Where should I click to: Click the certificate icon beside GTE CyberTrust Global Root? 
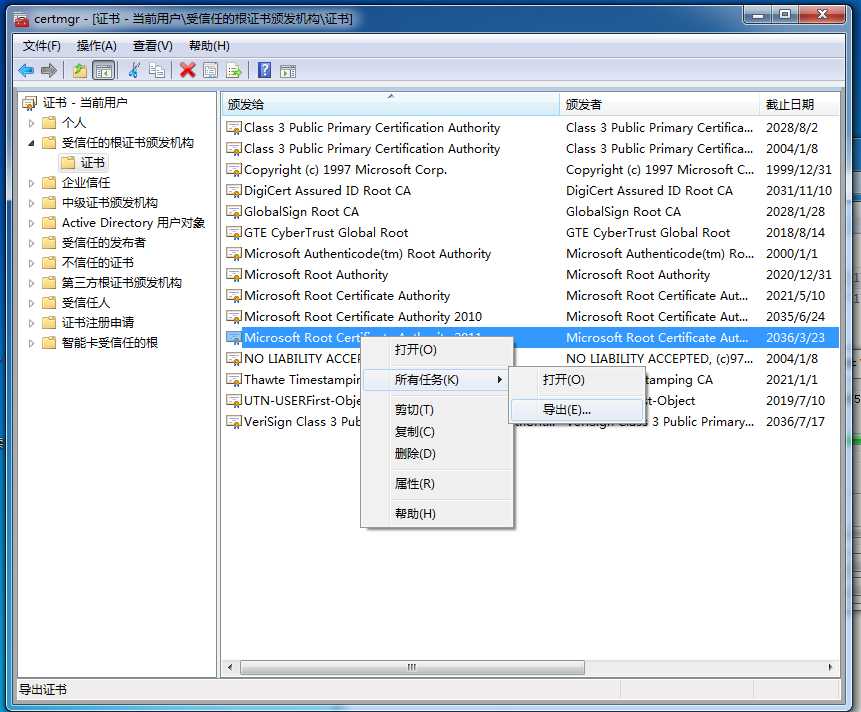[234, 233]
